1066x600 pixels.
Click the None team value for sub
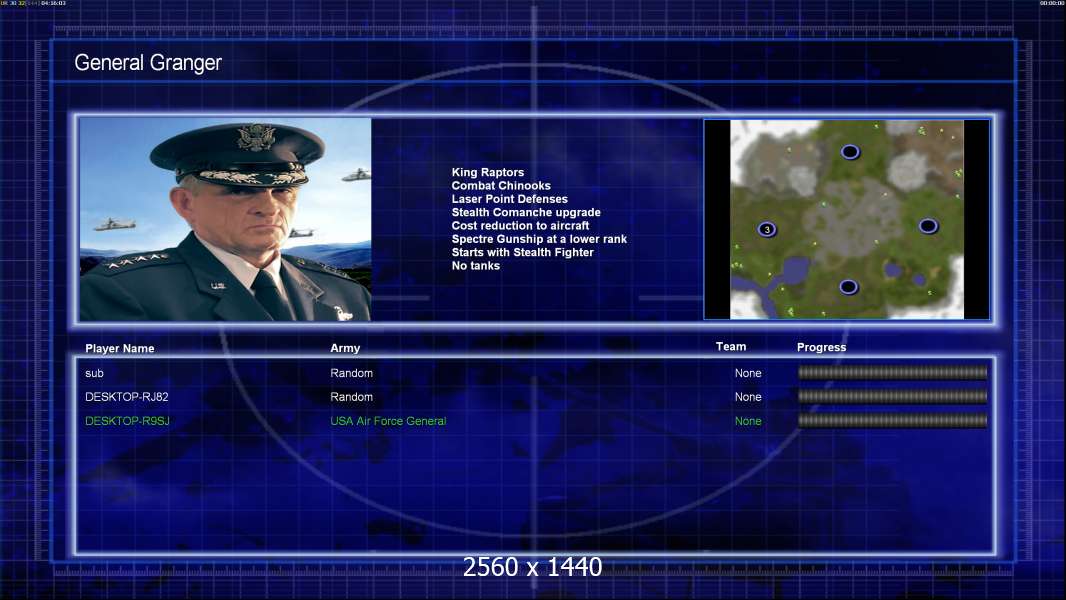pyautogui.click(x=748, y=373)
